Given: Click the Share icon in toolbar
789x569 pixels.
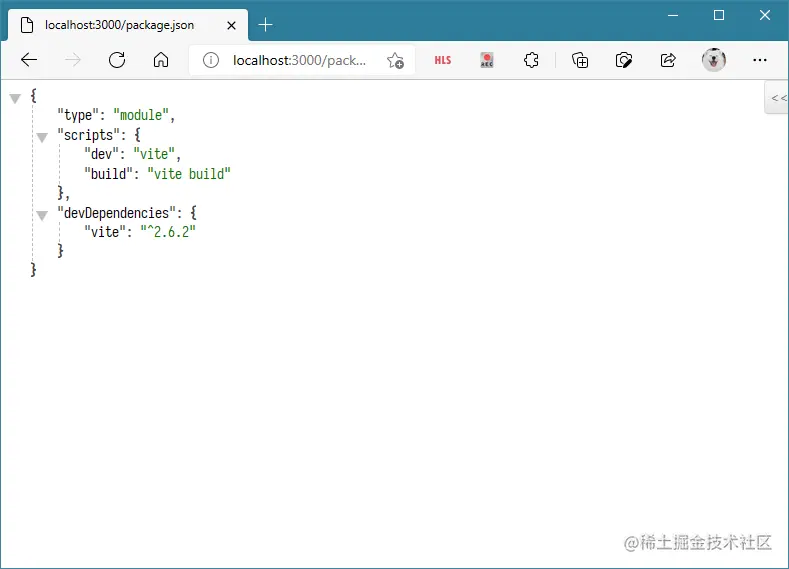Looking at the screenshot, I should [668, 60].
